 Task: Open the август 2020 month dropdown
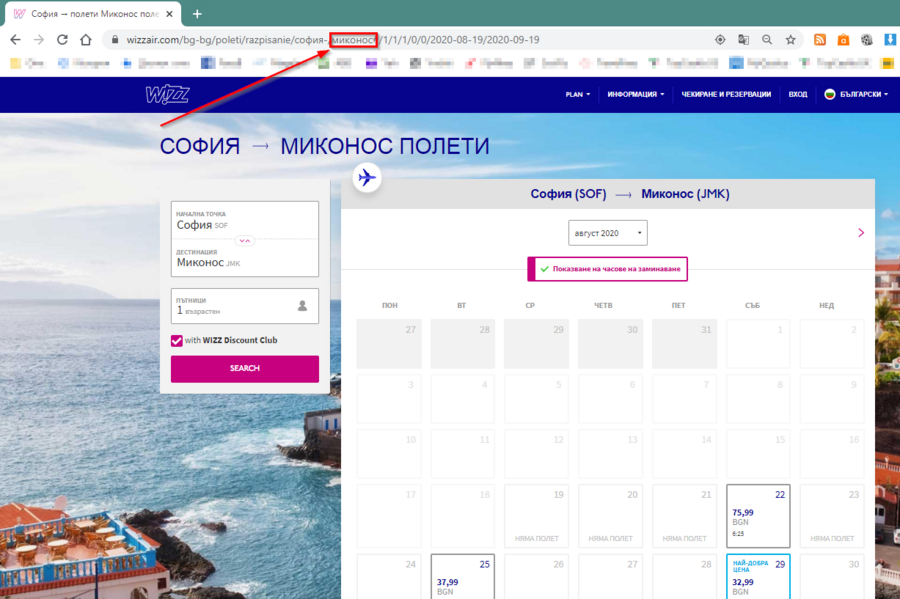[608, 233]
